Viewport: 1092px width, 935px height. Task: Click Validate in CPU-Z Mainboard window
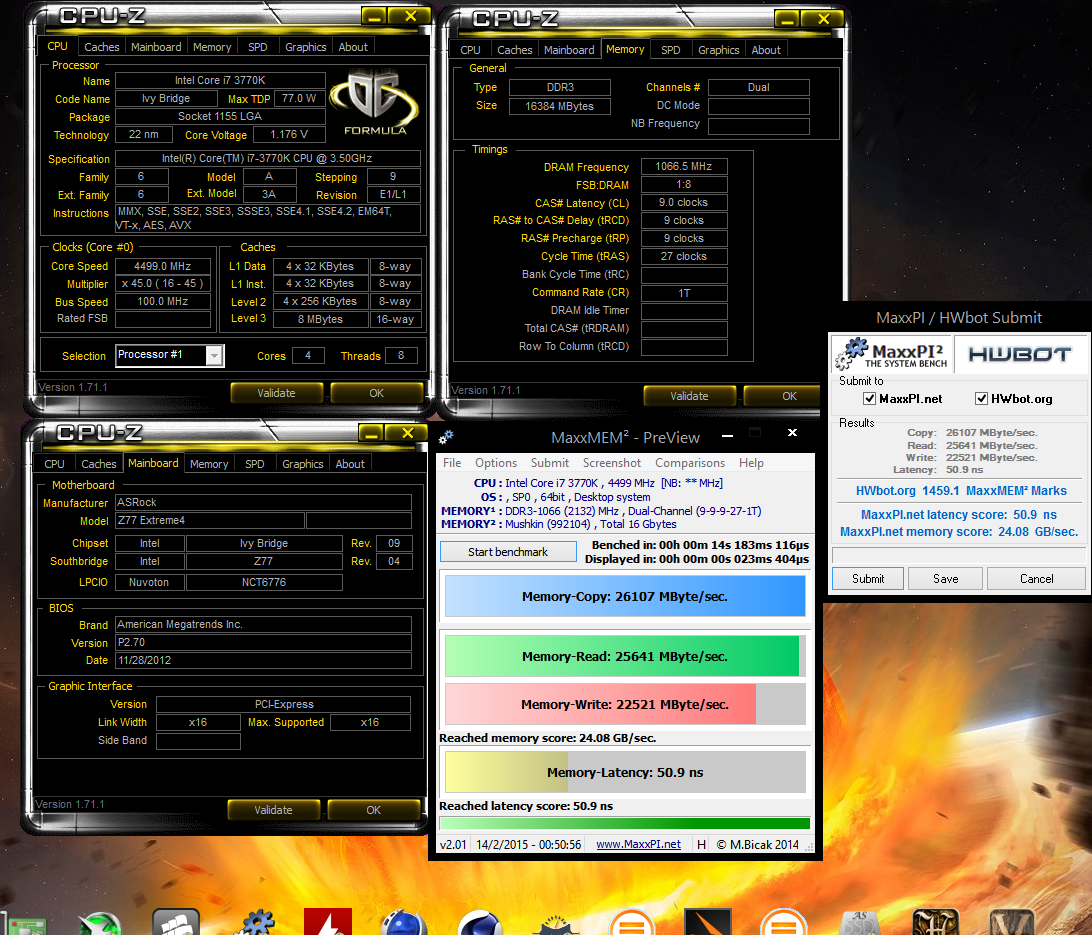pyautogui.click(x=273, y=810)
